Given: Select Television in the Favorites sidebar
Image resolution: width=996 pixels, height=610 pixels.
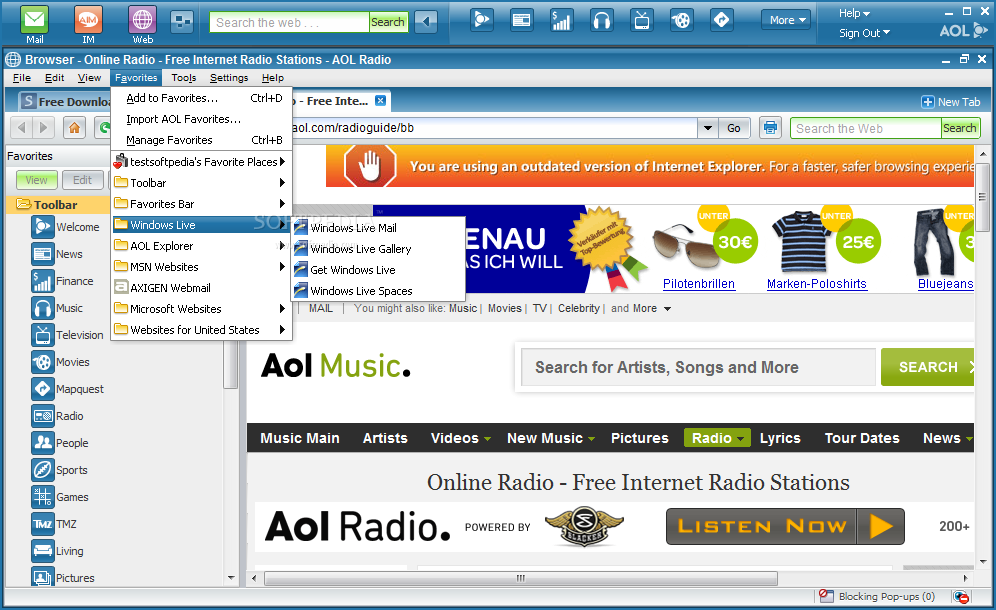Looking at the screenshot, I should [67, 335].
